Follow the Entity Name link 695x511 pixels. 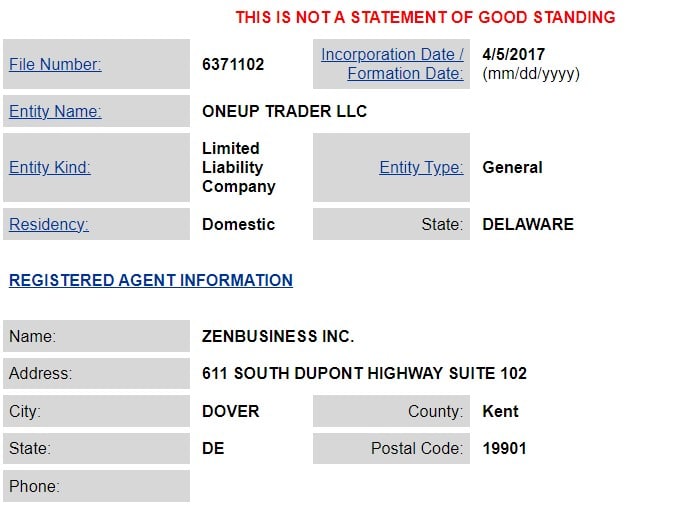[x=55, y=112]
